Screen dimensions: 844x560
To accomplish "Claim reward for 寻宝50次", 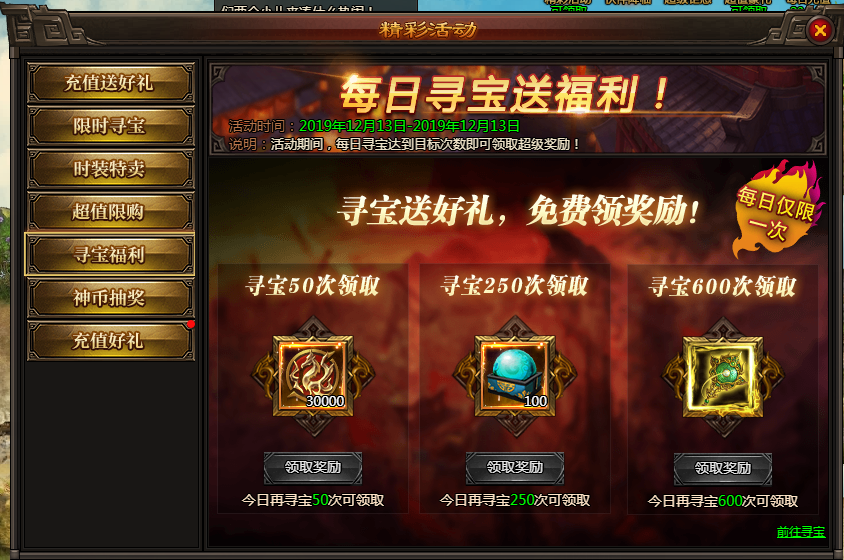I will [313, 467].
